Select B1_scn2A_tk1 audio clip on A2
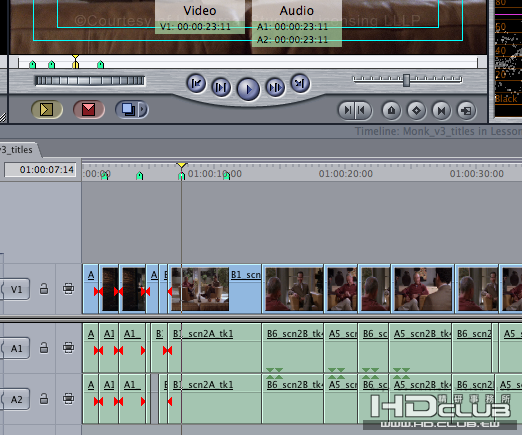 [x=215, y=399]
